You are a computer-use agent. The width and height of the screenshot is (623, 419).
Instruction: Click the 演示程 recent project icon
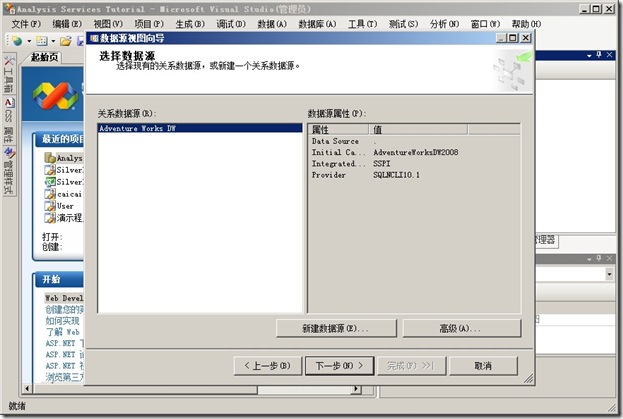[50, 218]
